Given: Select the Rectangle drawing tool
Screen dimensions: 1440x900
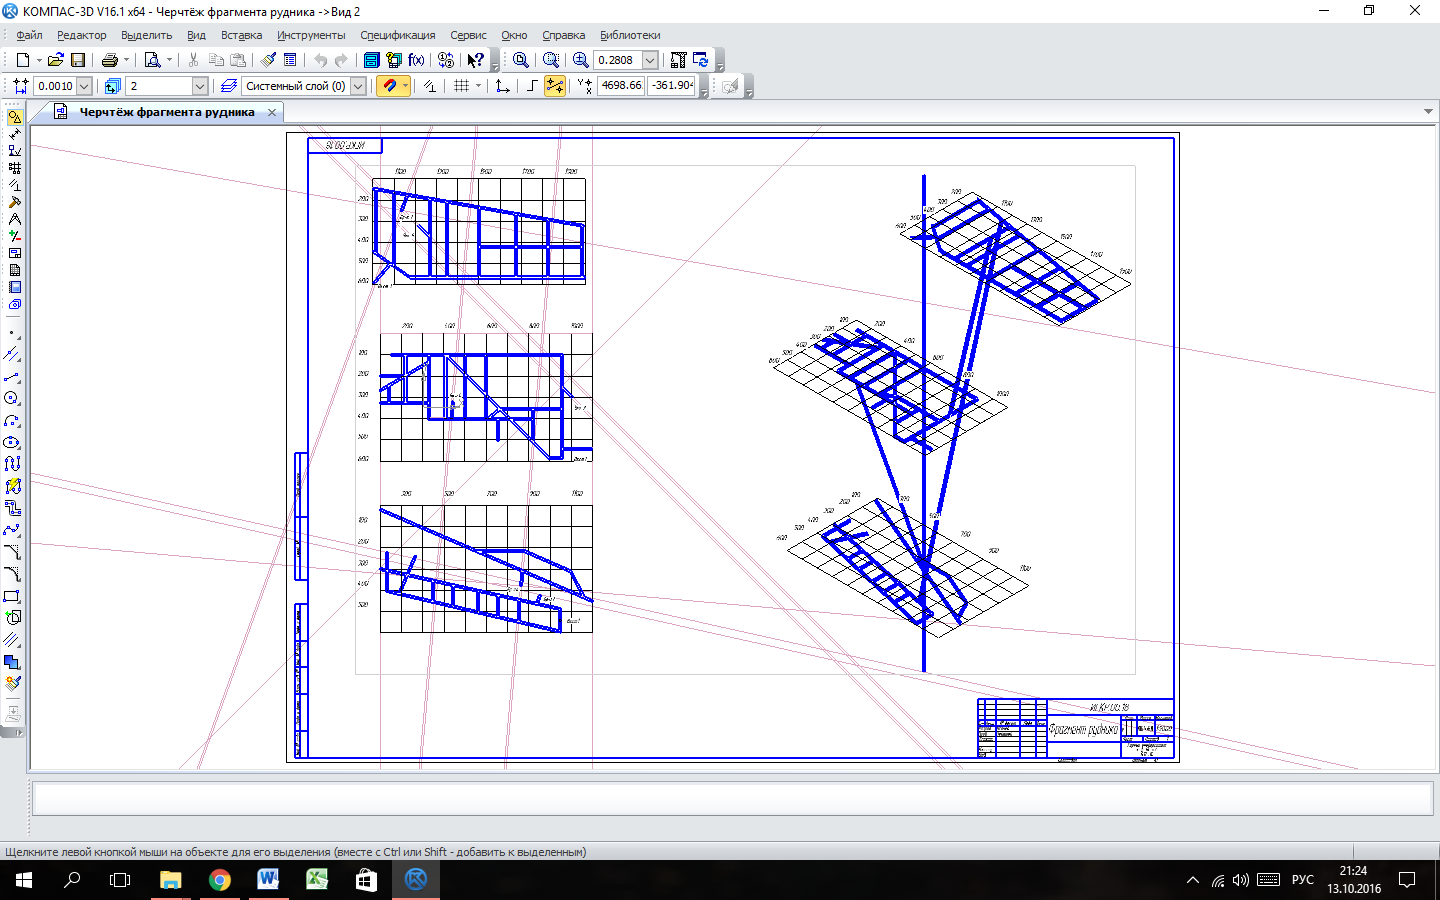Looking at the screenshot, I should (12, 596).
